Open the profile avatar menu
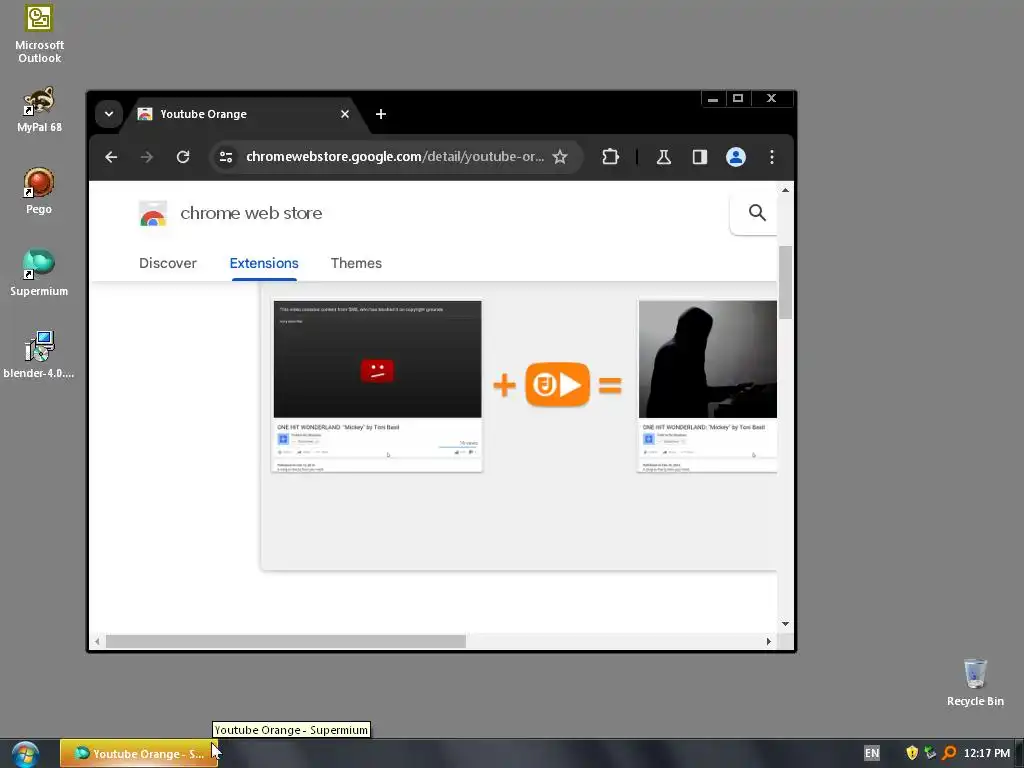Viewport: 1024px width, 768px height. pos(735,157)
